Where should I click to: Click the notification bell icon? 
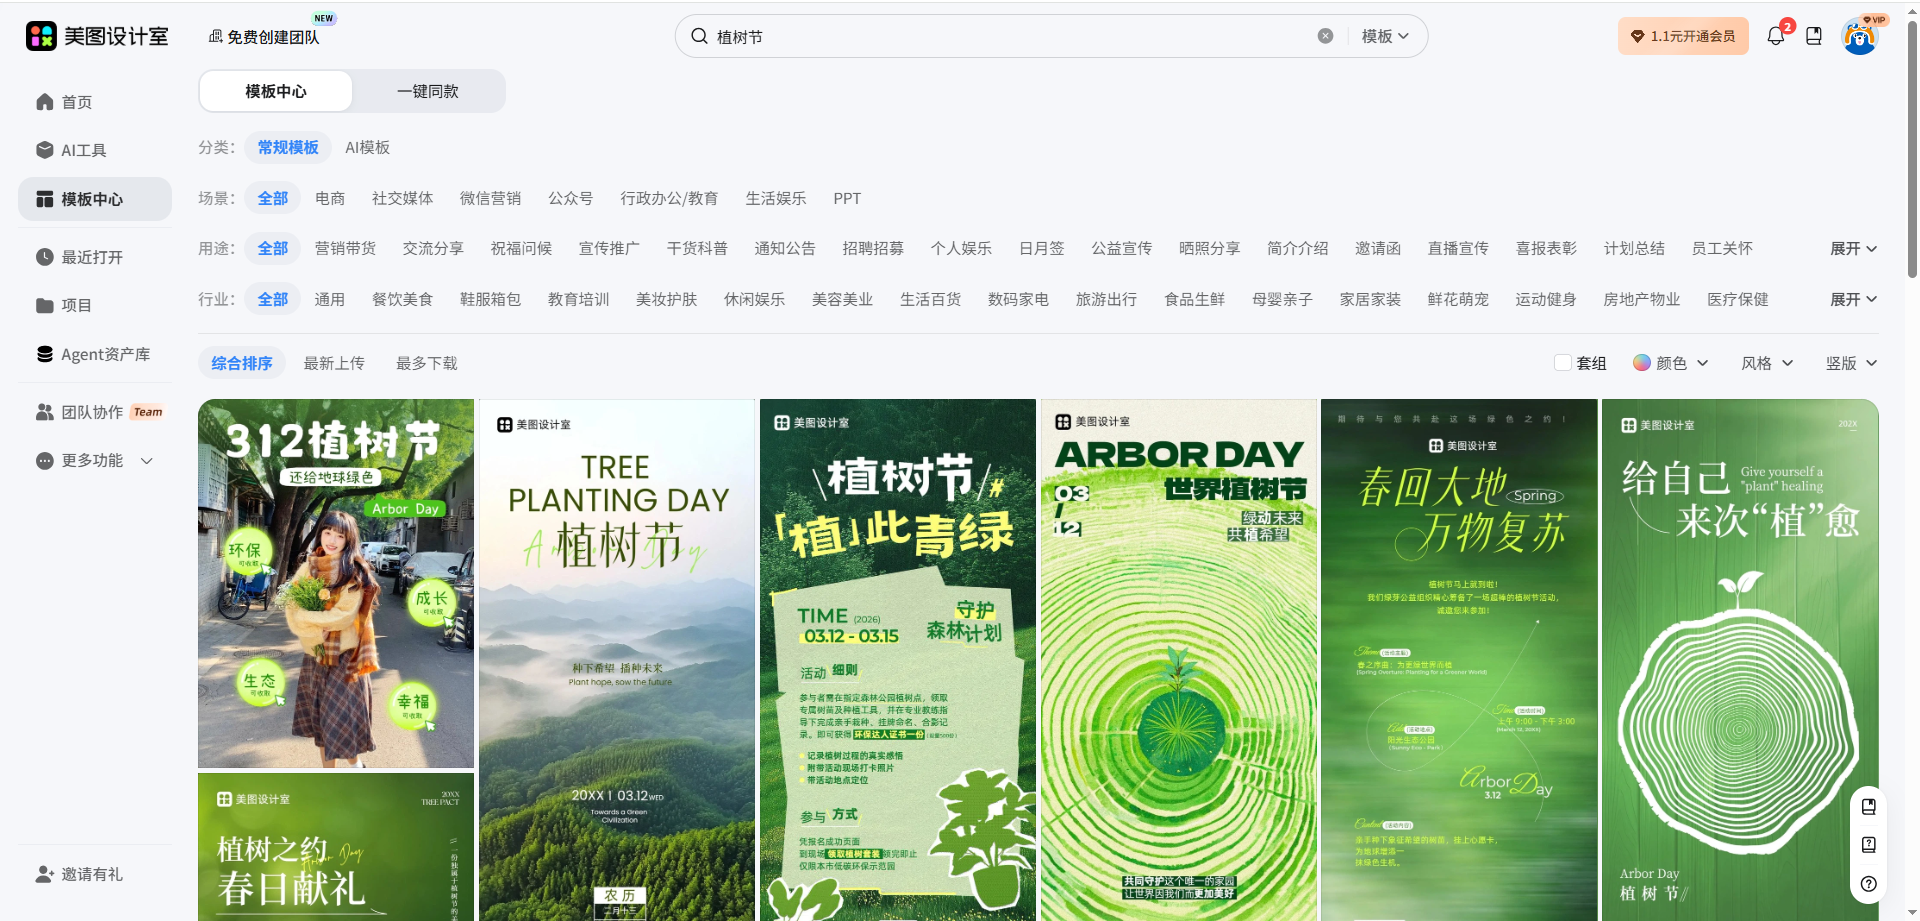click(1776, 36)
